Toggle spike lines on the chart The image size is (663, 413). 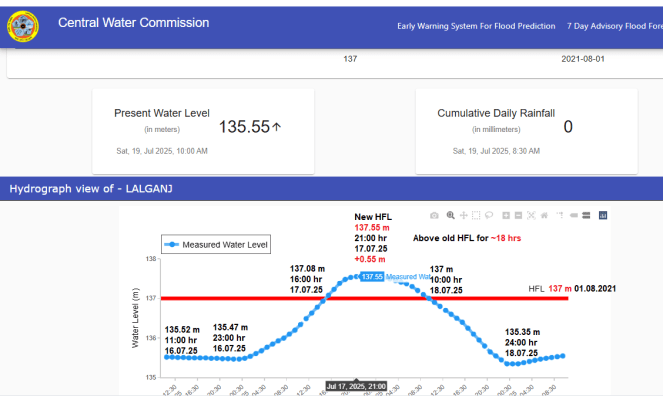(x=561, y=215)
